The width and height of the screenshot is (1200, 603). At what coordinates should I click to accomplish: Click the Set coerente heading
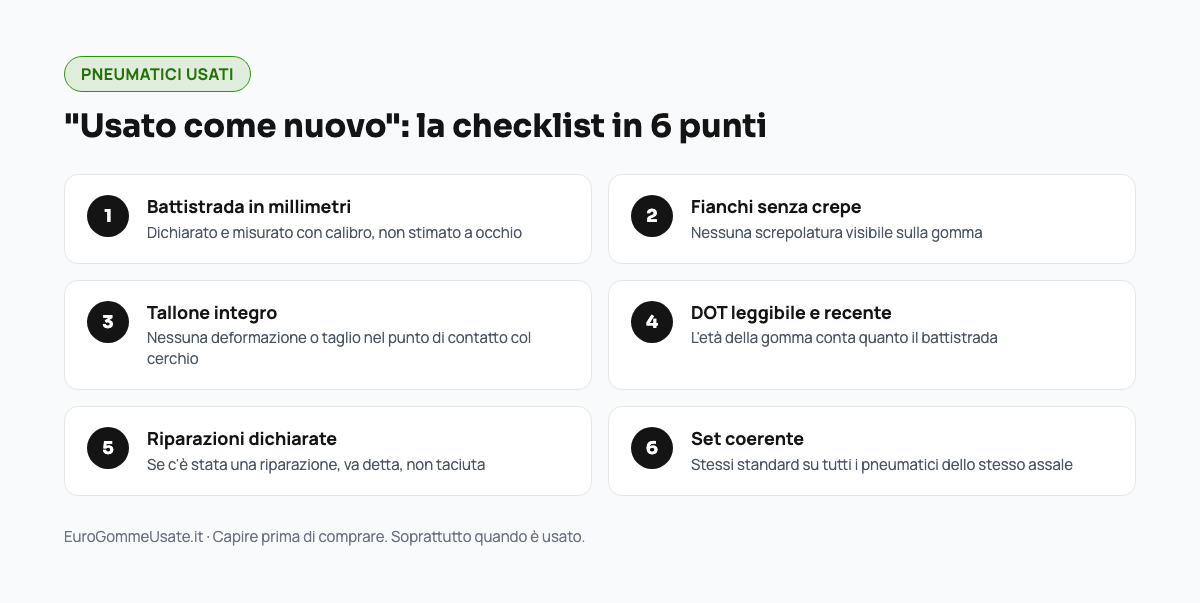747,439
